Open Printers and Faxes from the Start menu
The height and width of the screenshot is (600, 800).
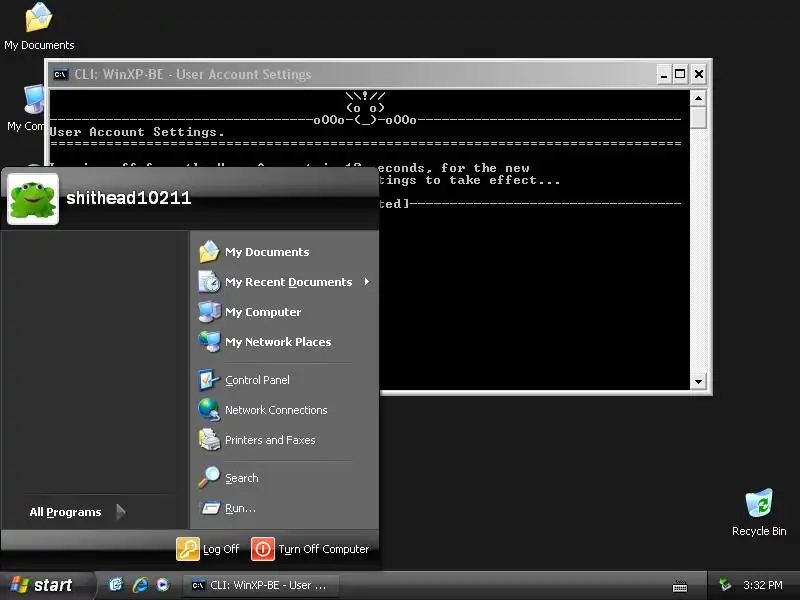284,440
